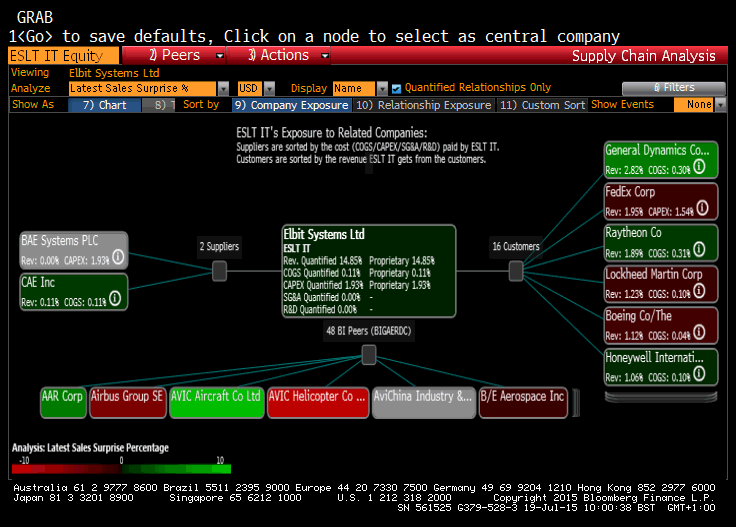Click the Latest Sales Surprise % field
Viewport: 736px width, 527px height.
point(143,88)
